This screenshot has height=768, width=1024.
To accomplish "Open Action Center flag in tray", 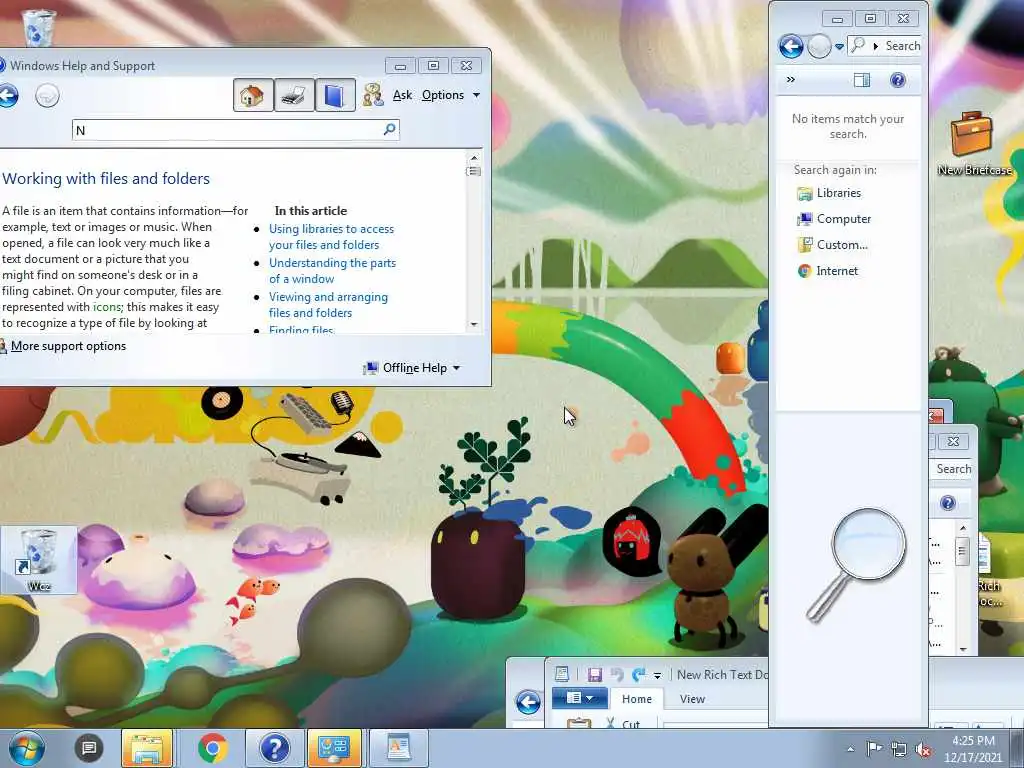I will pyautogui.click(x=874, y=749).
